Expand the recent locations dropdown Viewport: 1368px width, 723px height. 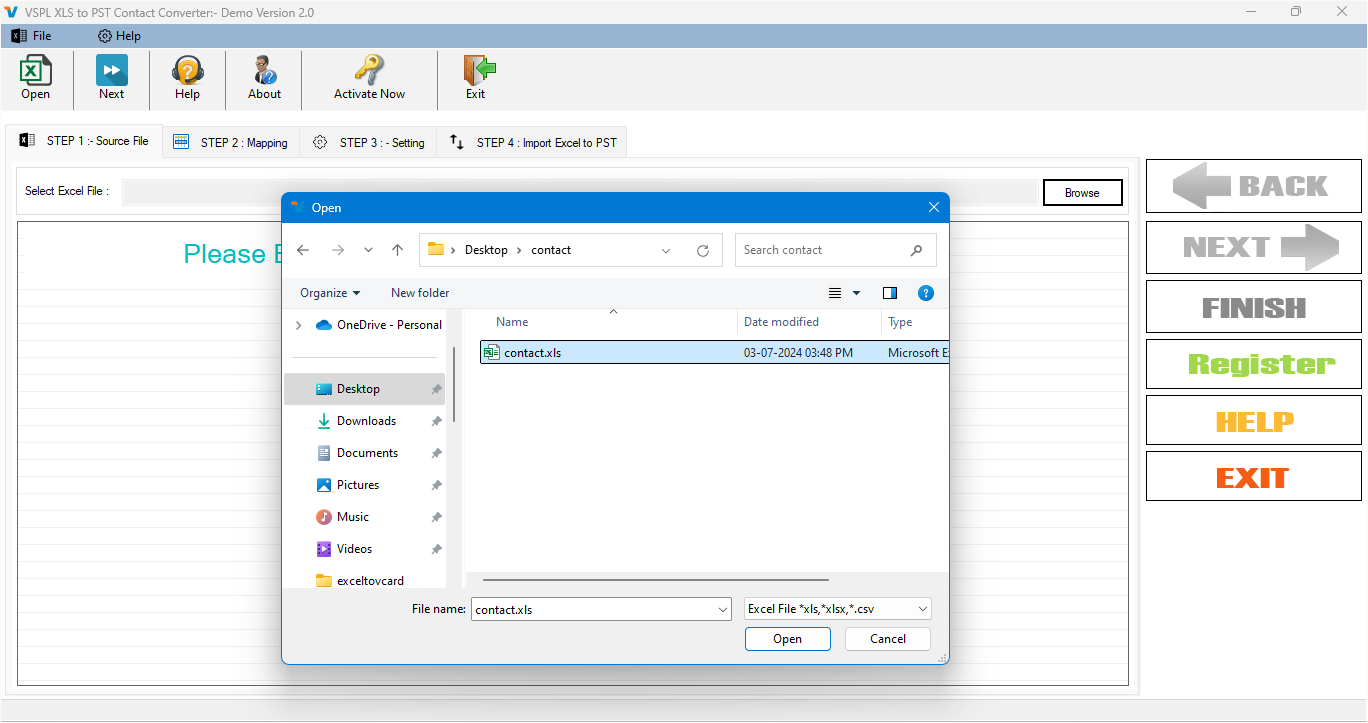(x=368, y=250)
